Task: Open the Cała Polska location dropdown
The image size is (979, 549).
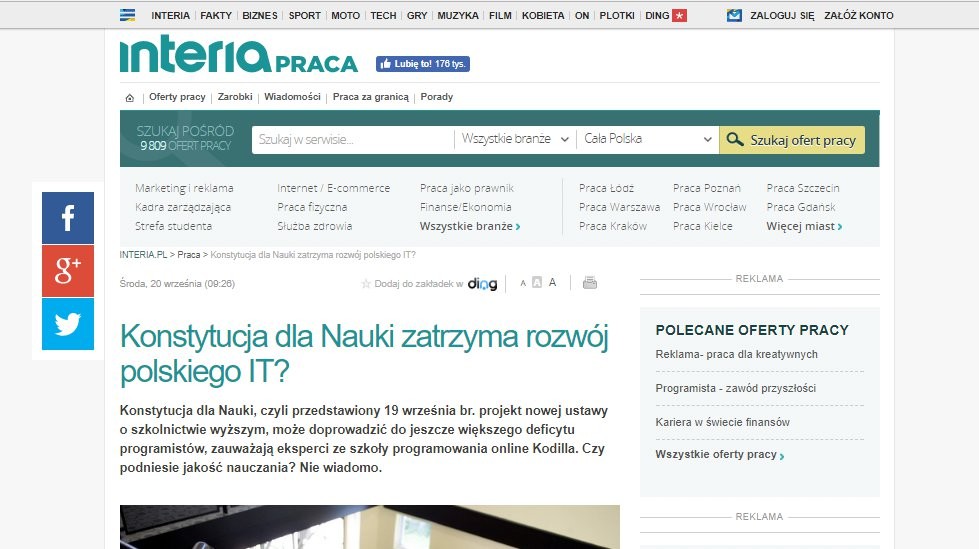Action: pos(648,139)
